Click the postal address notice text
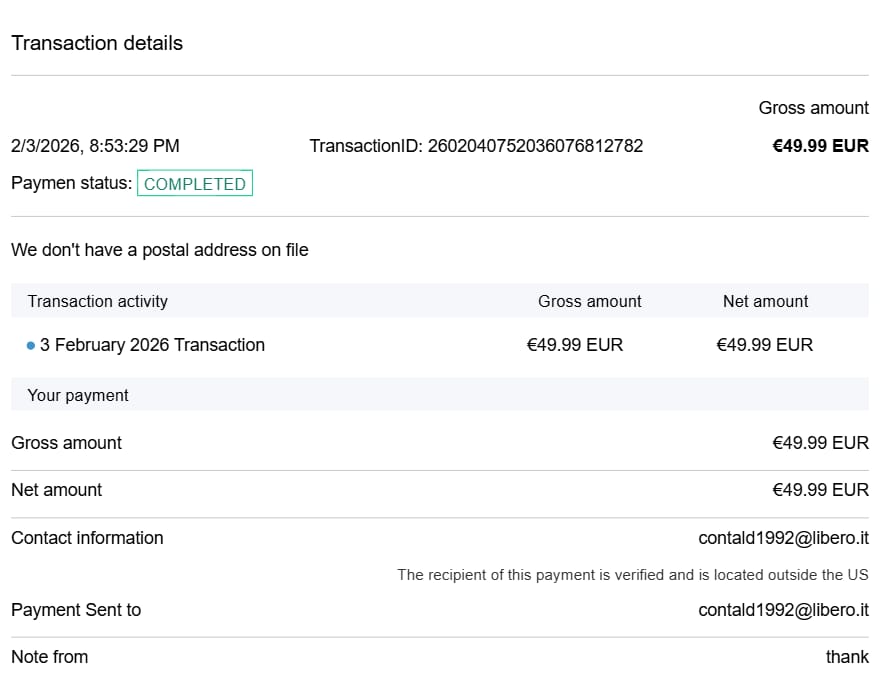The width and height of the screenshot is (880, 695). pos(160,250)
